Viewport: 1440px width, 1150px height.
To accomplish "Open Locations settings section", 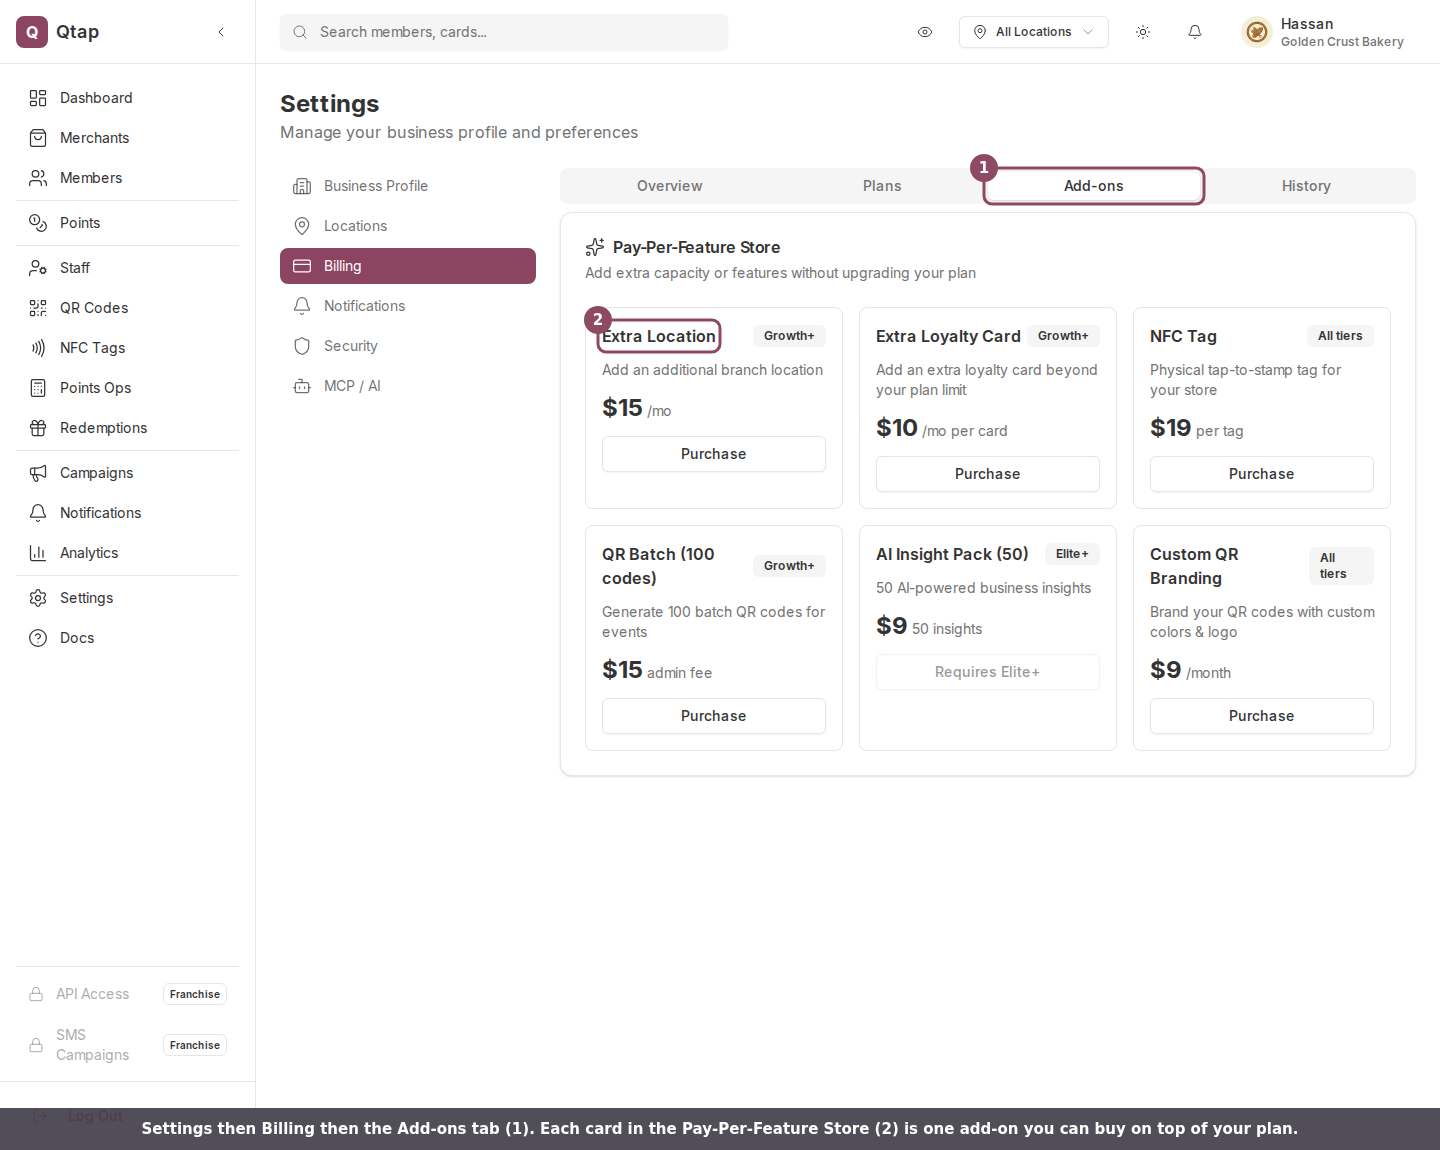I will [x=408, y=226].
